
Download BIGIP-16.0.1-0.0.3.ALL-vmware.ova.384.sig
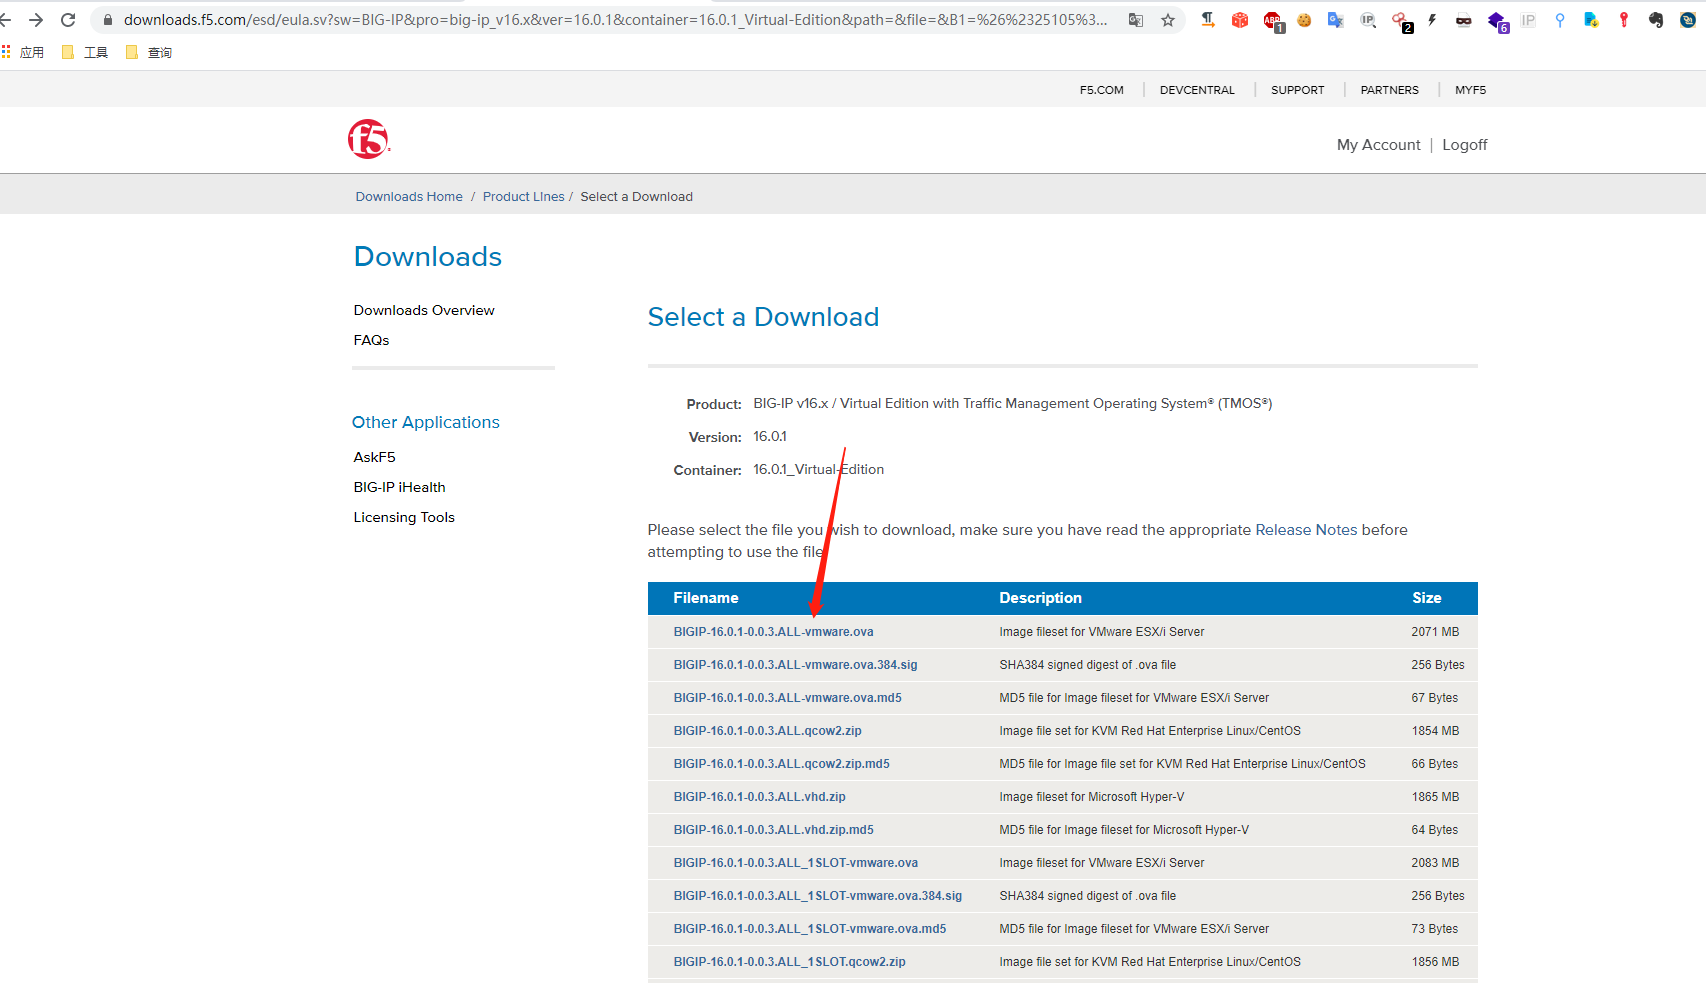795,665
